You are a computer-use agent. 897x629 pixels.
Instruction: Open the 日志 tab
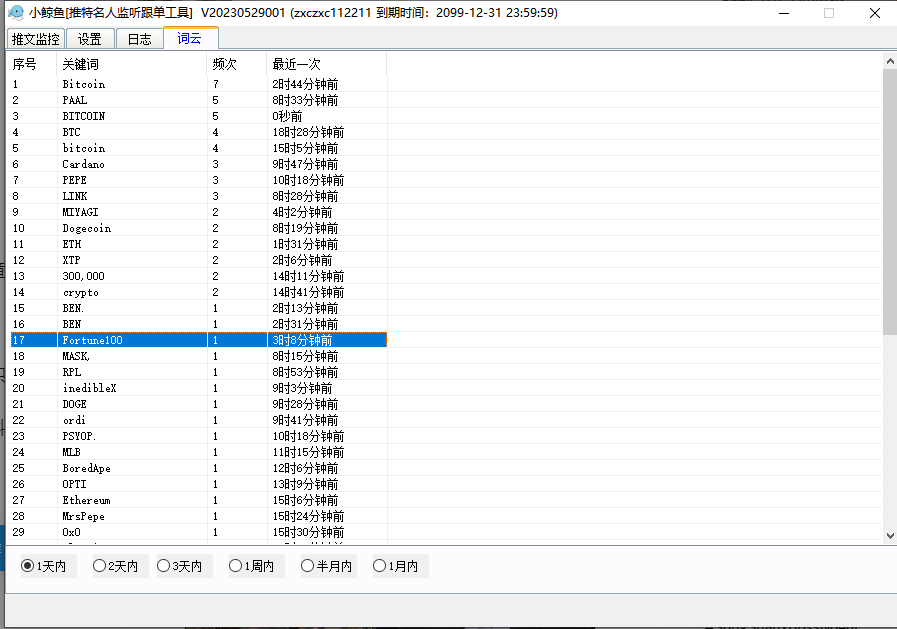(139, 39)
